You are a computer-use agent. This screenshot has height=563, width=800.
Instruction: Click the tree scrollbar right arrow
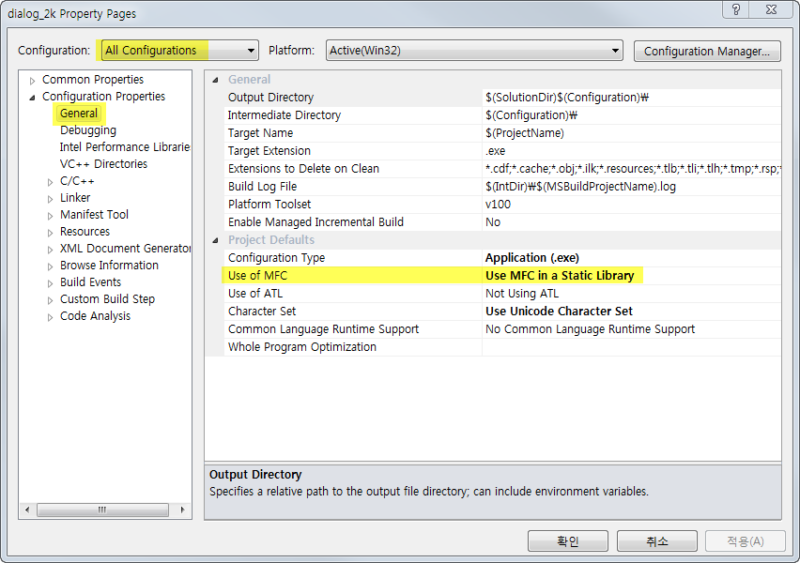183,509
